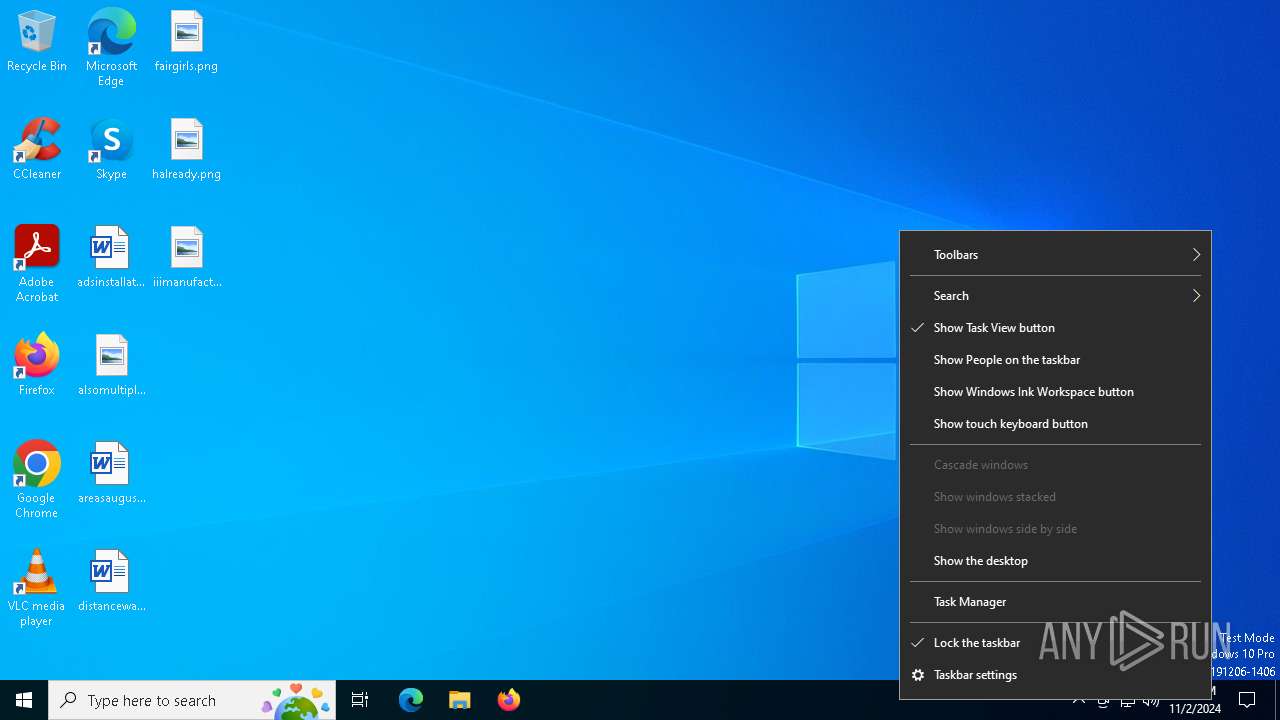Select the Microsoft Edge desktop shortcut
Image resolution: width=1280 pixels, height=720 pixels.
(x=111, y=48)
